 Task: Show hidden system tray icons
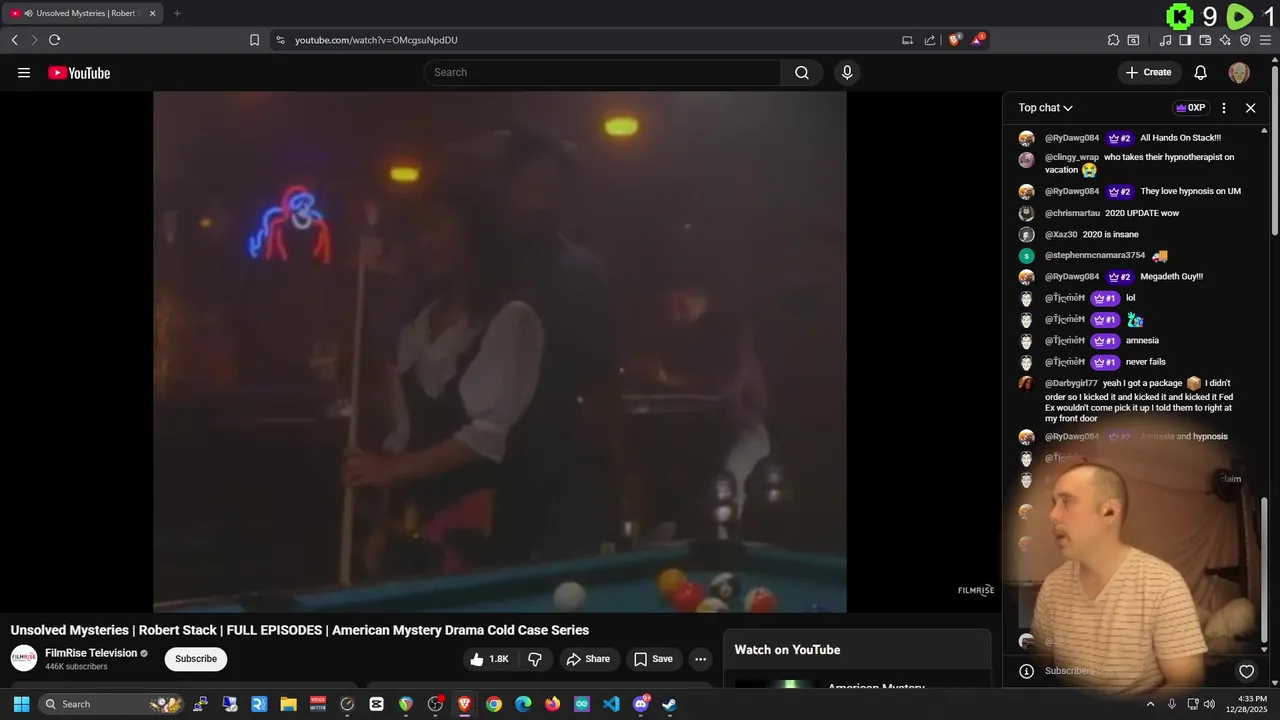pyautogui.click(x=1150, y=704)
